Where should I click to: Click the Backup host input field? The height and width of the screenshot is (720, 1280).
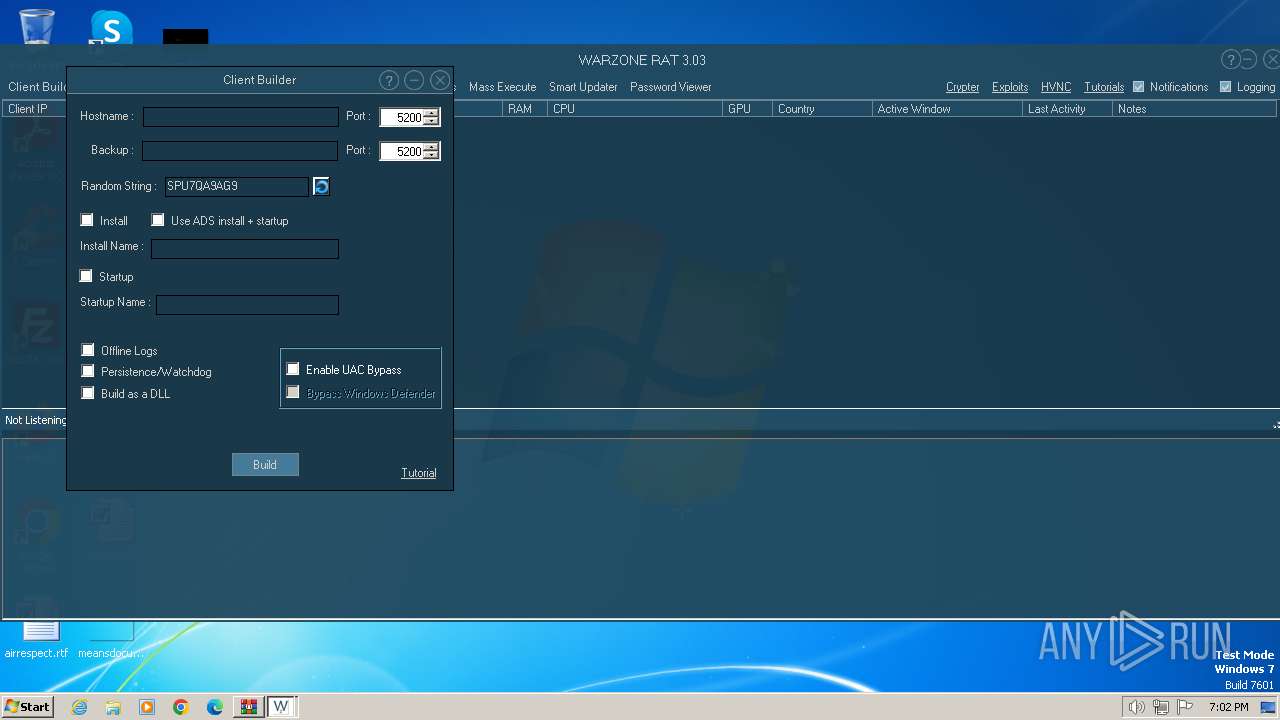point(240,151)
